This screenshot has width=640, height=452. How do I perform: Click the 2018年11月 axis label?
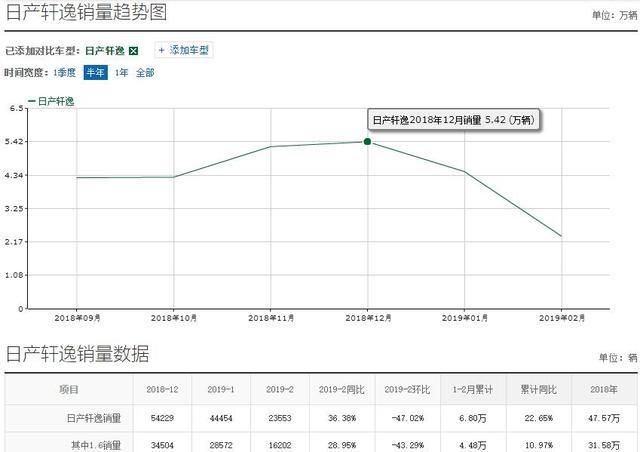click(x=271, y=318)
